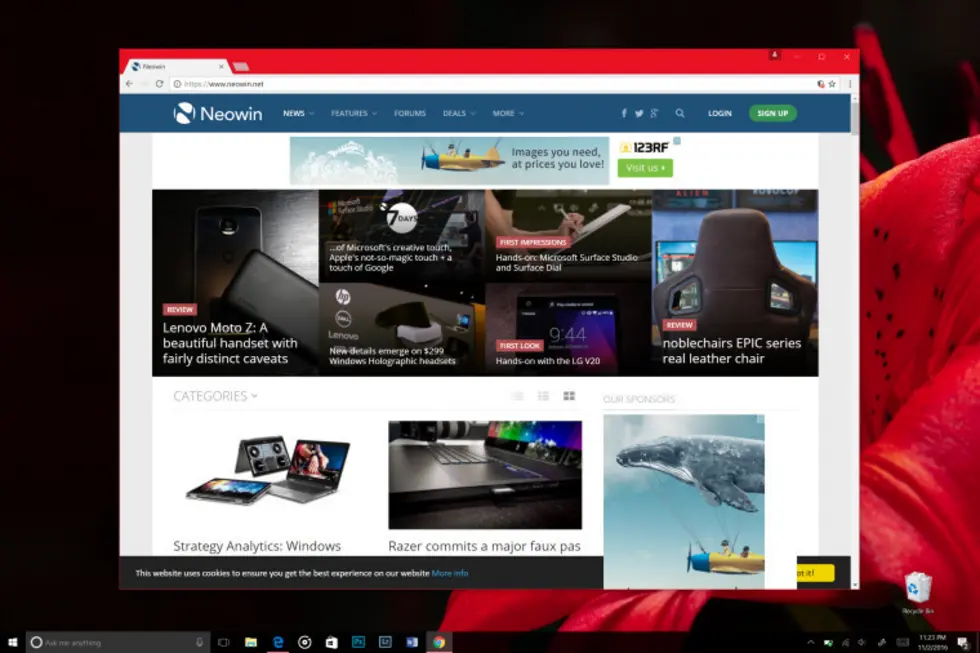Click the 123RF airplane banner ad
This screenshot has width=980, height=653.
(449, 161)
